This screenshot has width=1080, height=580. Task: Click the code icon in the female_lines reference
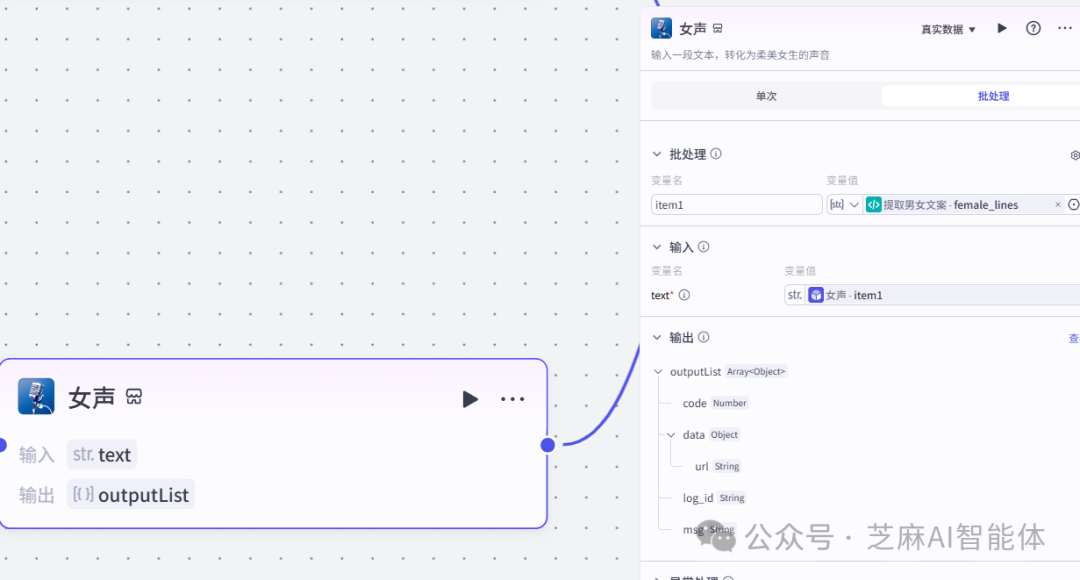point(873,205)
